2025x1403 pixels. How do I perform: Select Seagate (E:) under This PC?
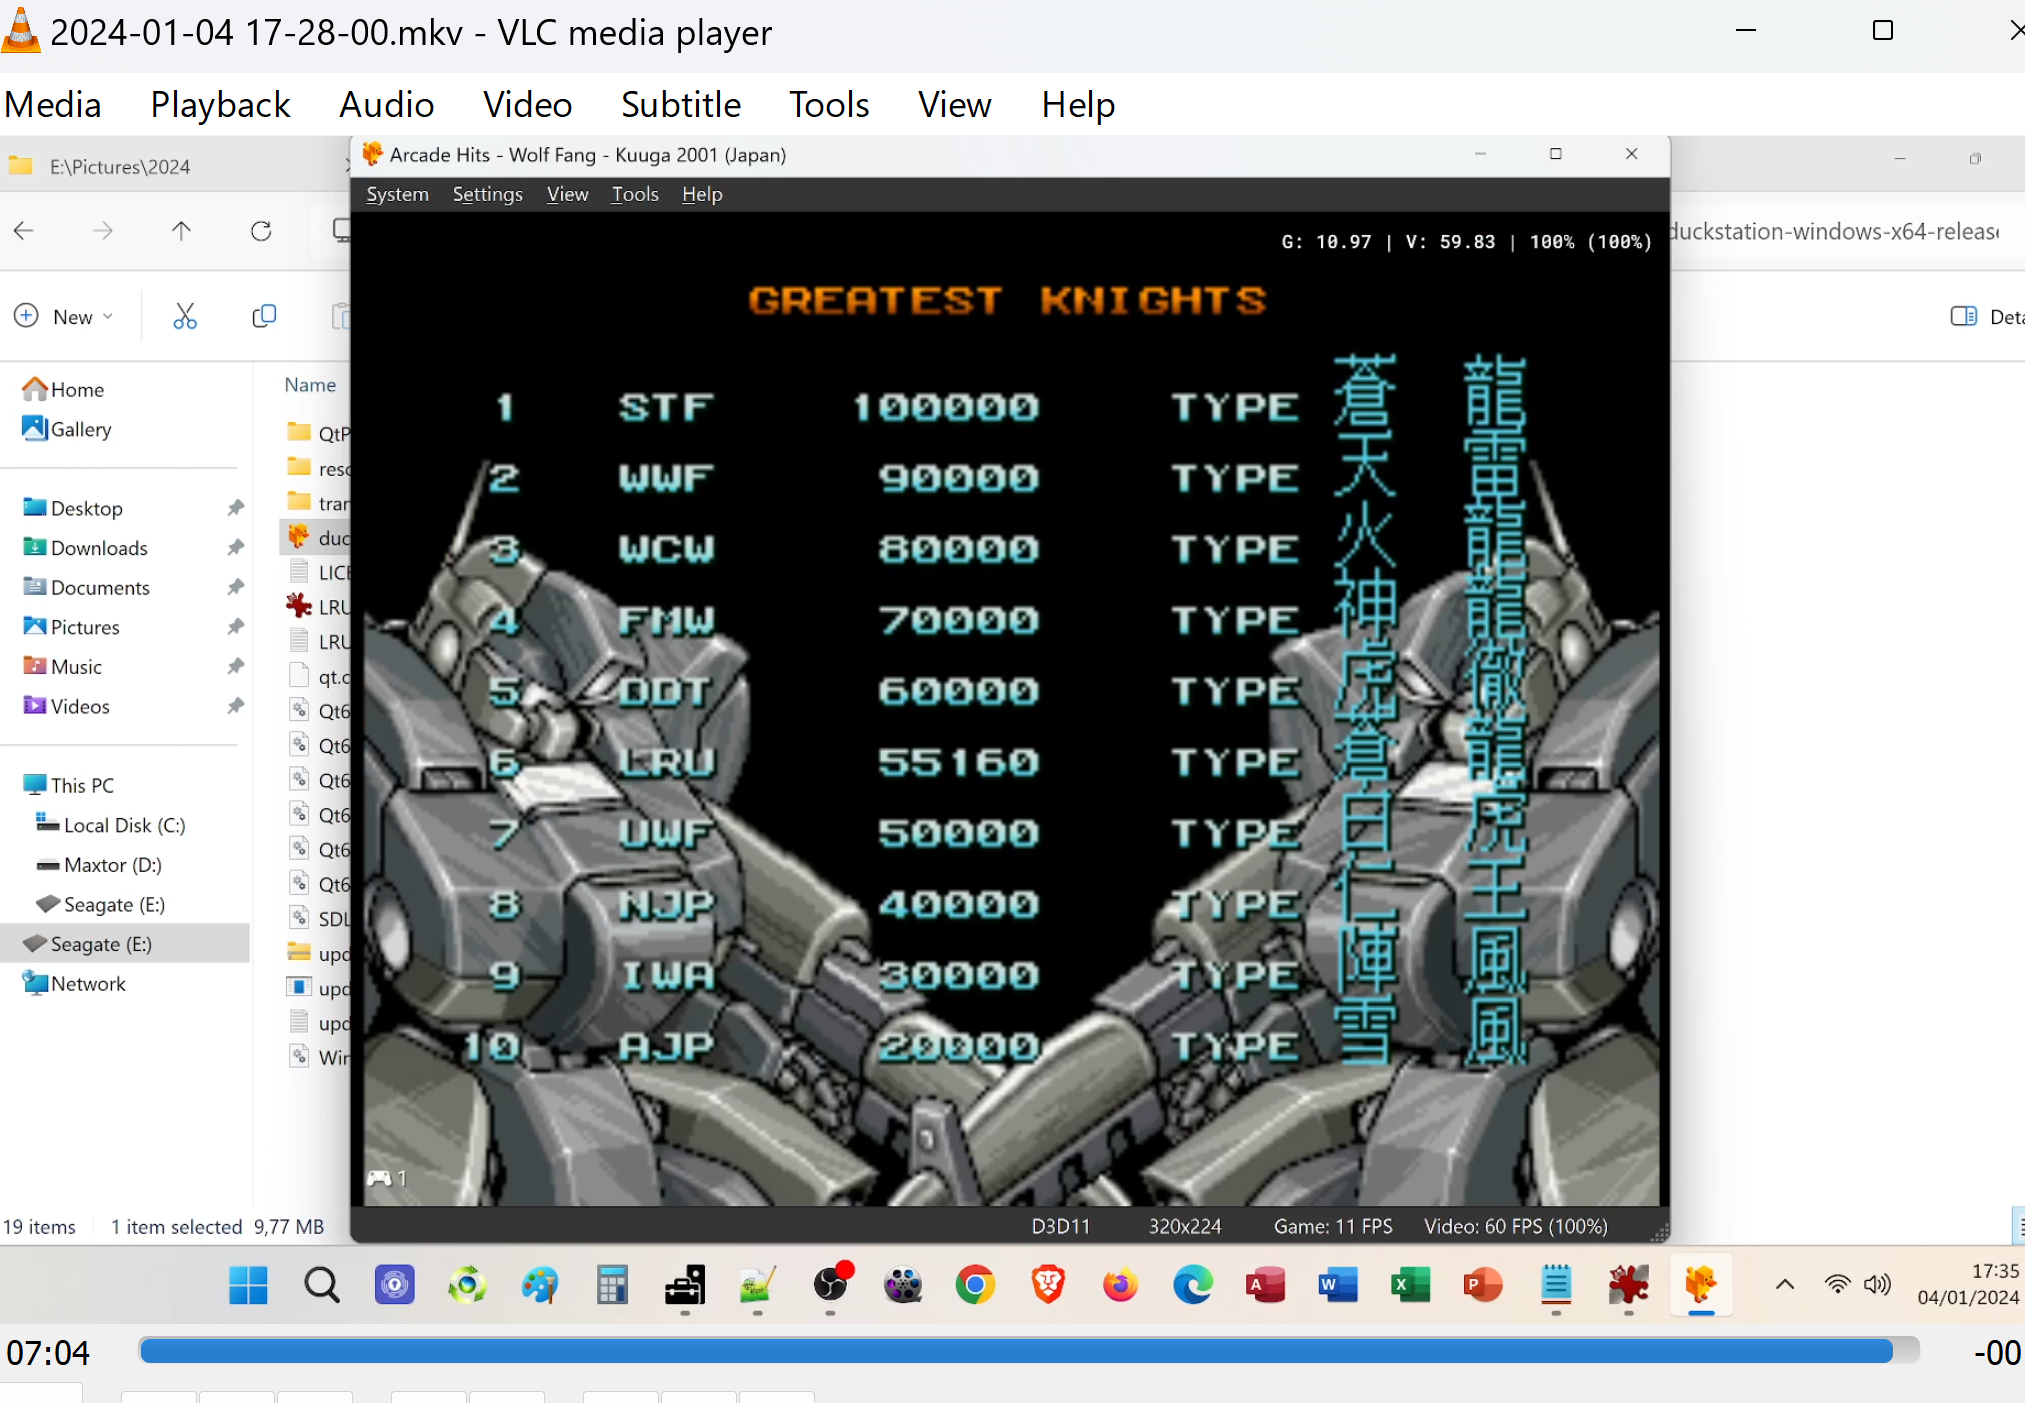(113, 905)
